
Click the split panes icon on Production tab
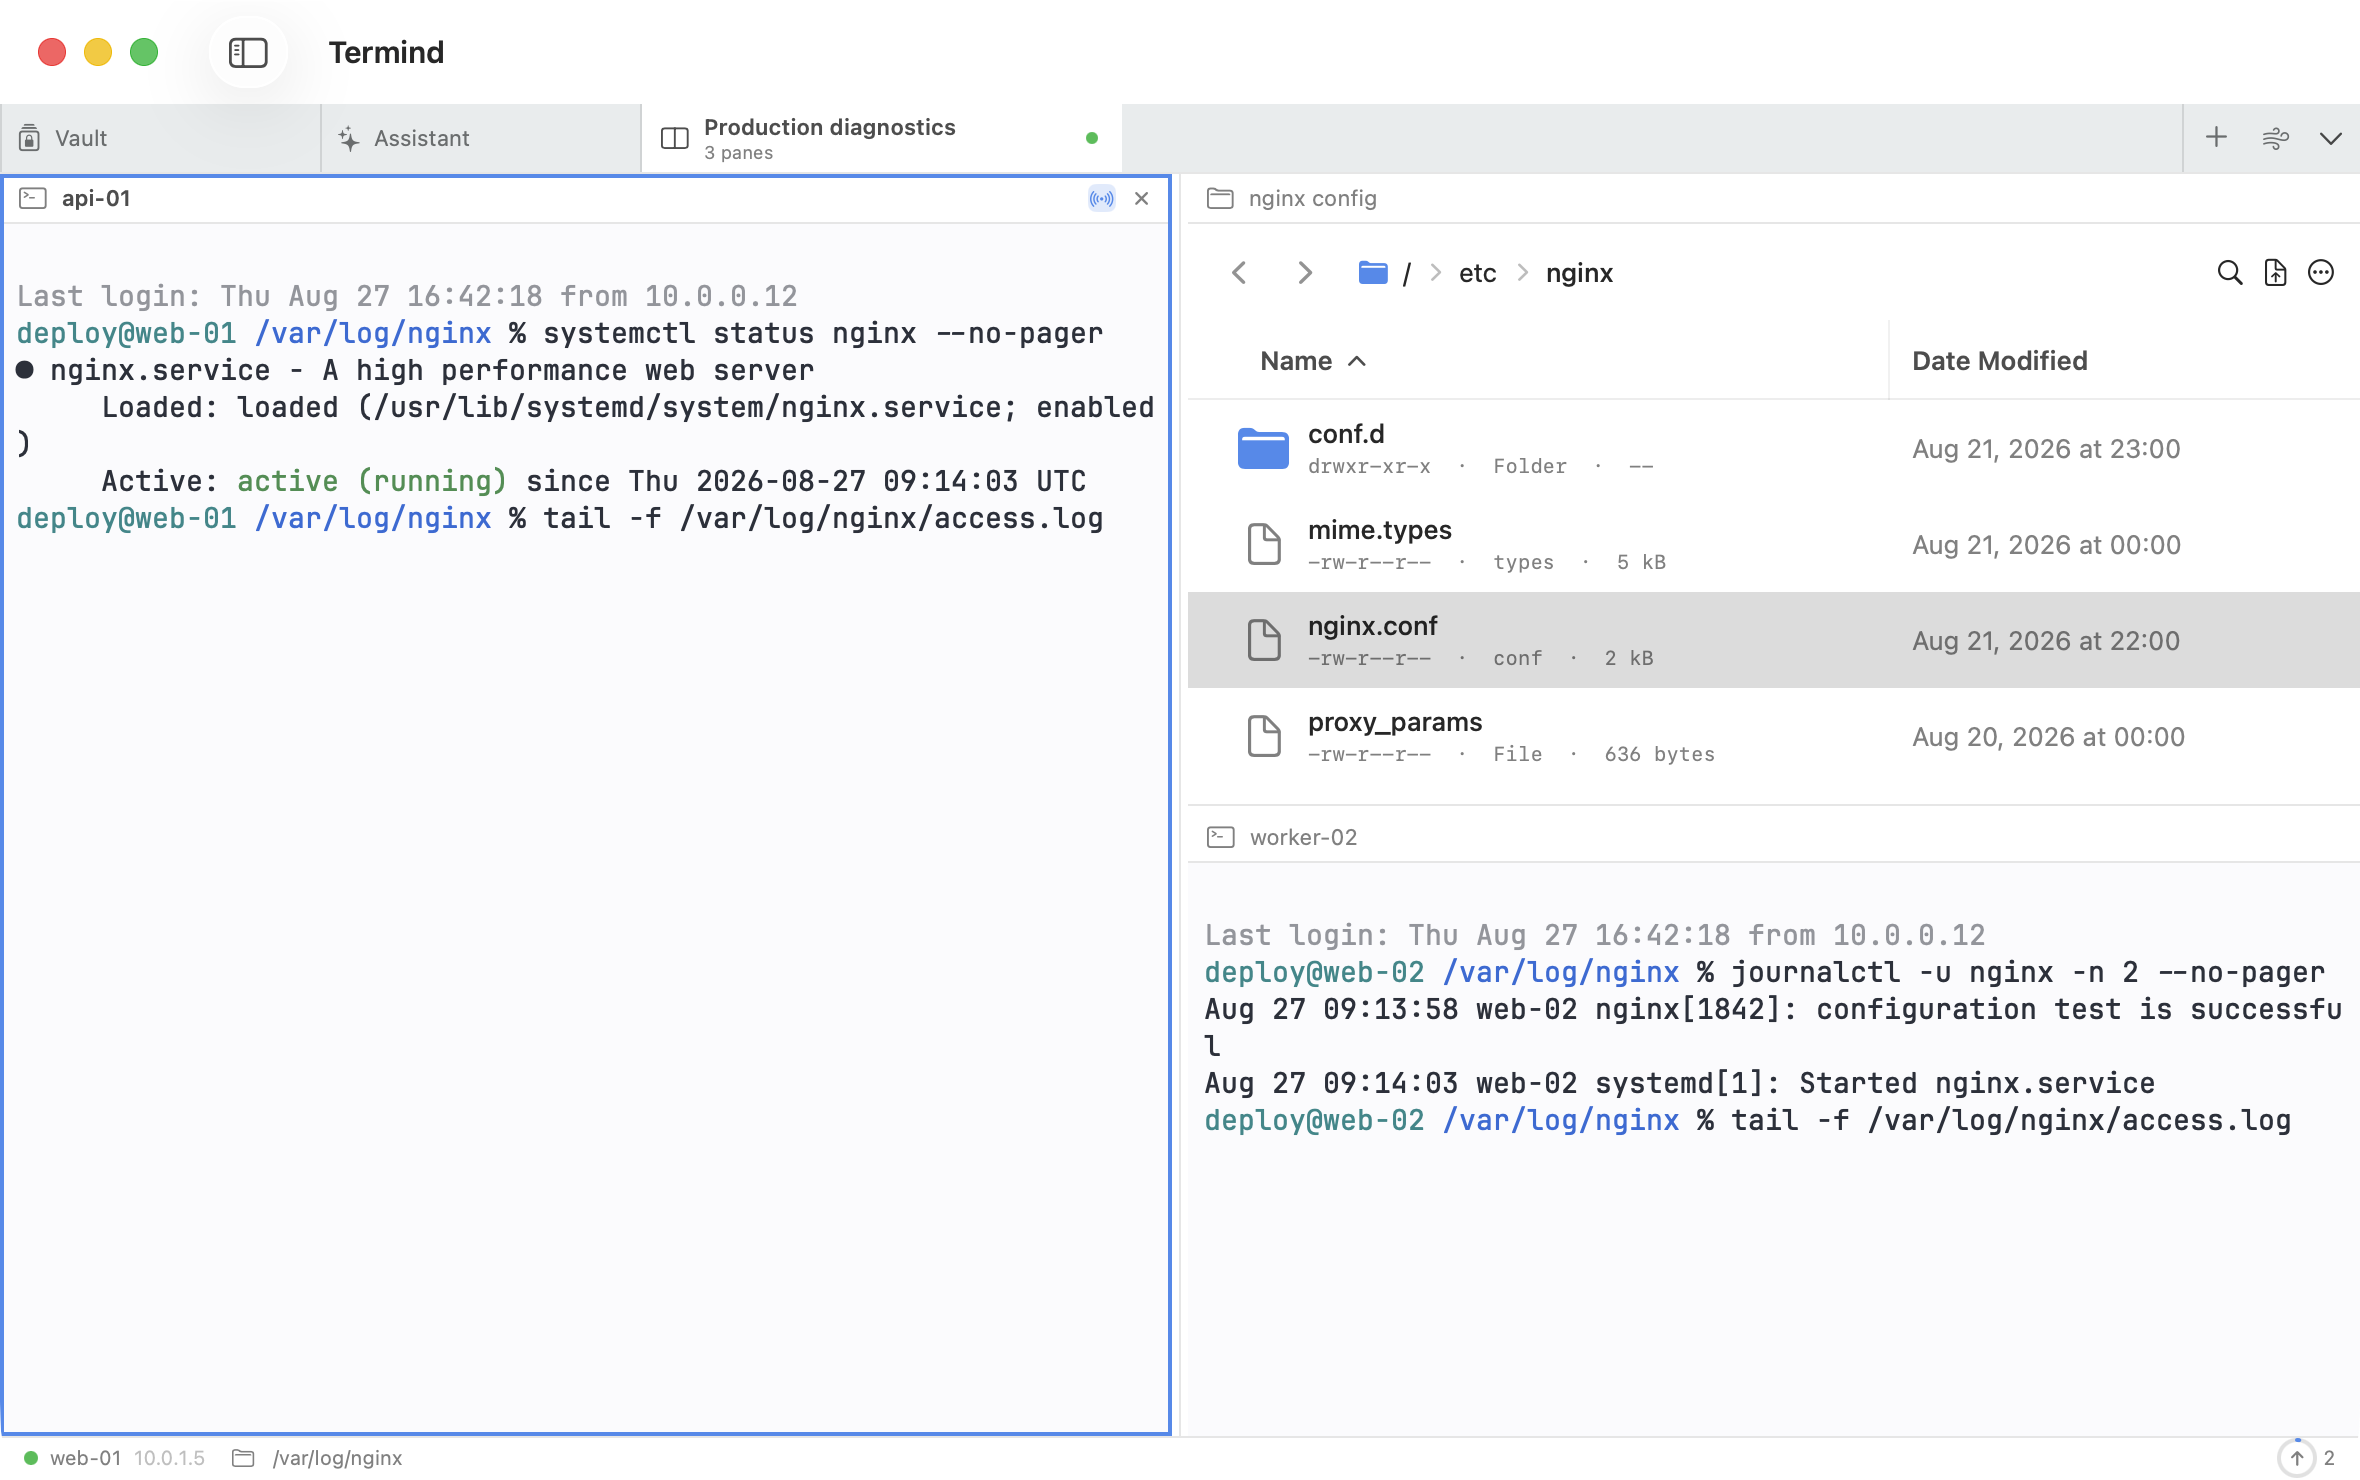[x=674, y=138]
